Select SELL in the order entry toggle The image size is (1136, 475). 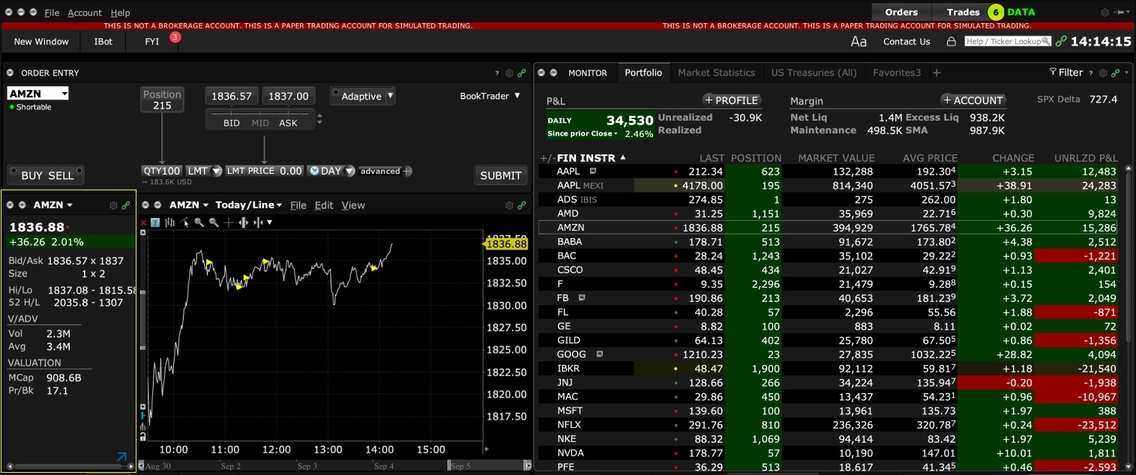(x=61, y=175)
